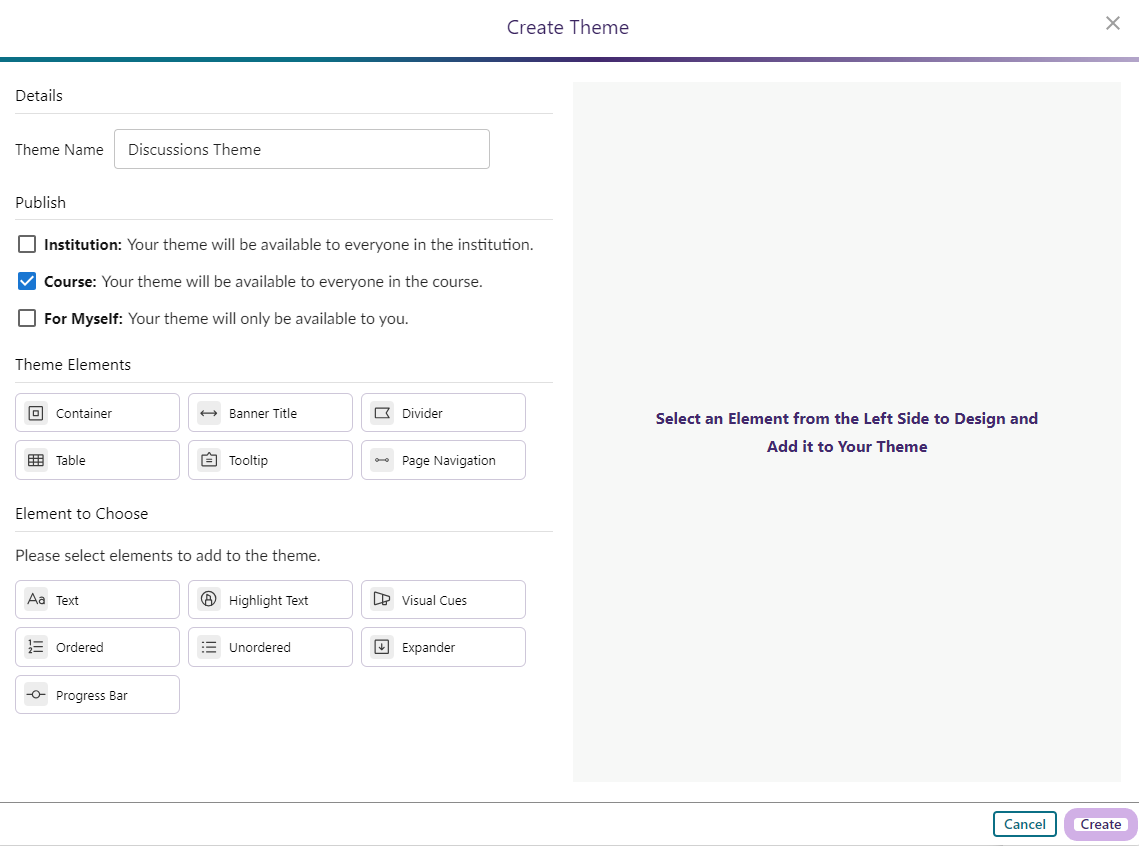
Task: Choose the Divider element icon
Action: [382, 413]
